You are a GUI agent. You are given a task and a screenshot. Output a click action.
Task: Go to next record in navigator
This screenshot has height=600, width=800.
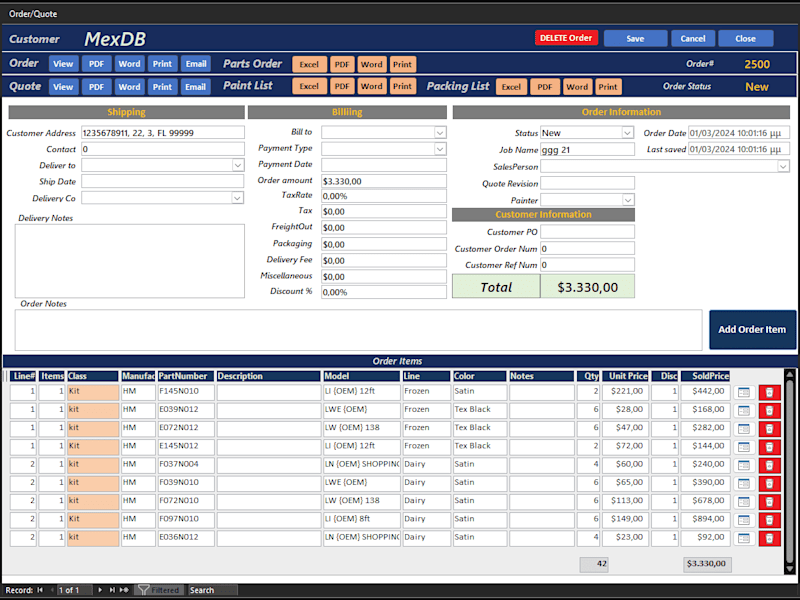tap(100, 590)
